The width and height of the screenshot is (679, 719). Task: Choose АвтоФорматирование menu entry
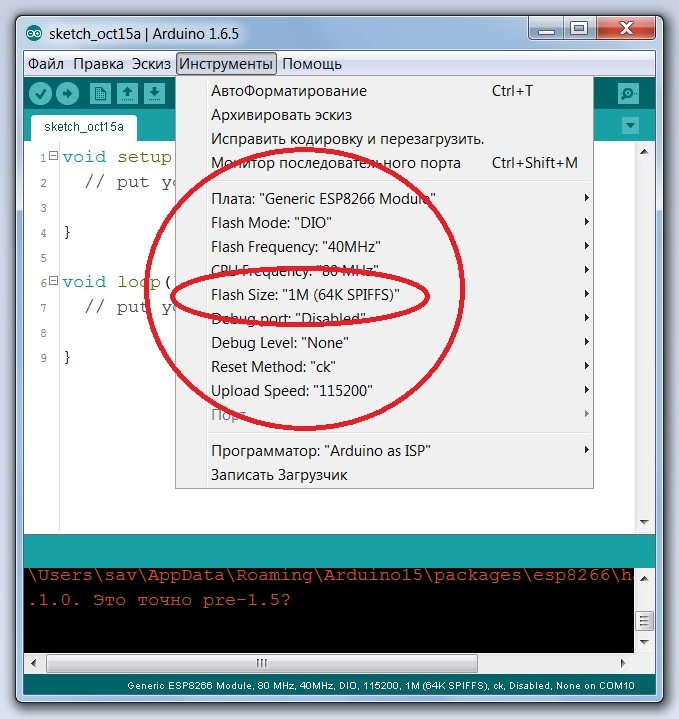tap(384, 91)
